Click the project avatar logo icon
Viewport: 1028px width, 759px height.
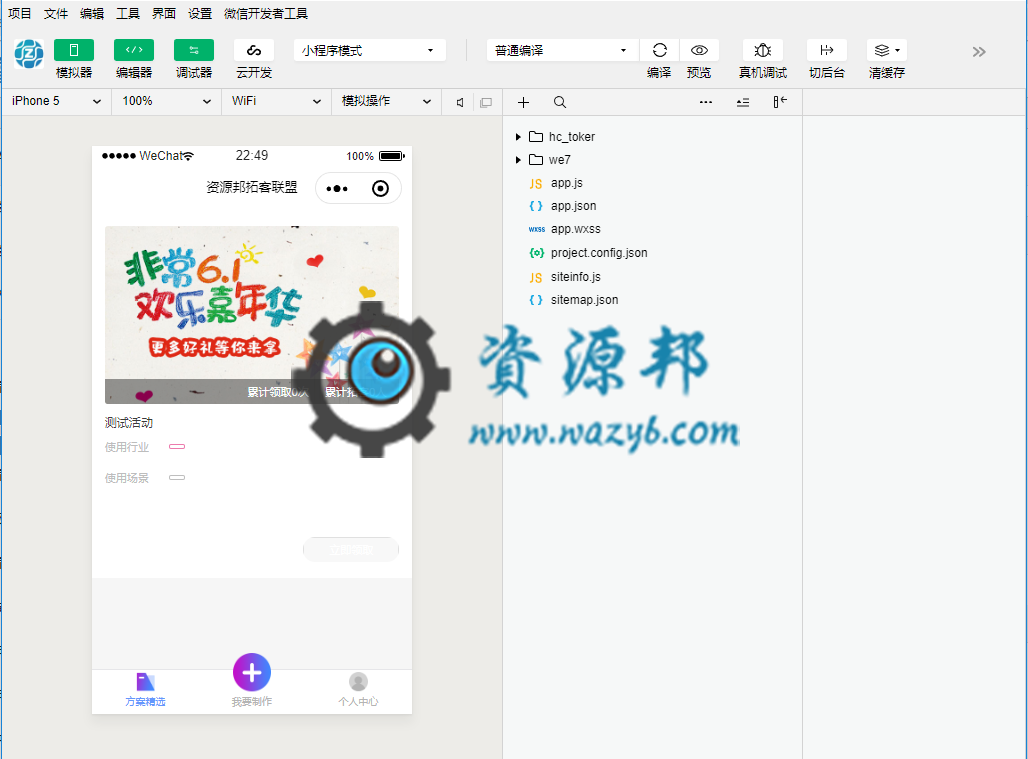coord(29,54)
